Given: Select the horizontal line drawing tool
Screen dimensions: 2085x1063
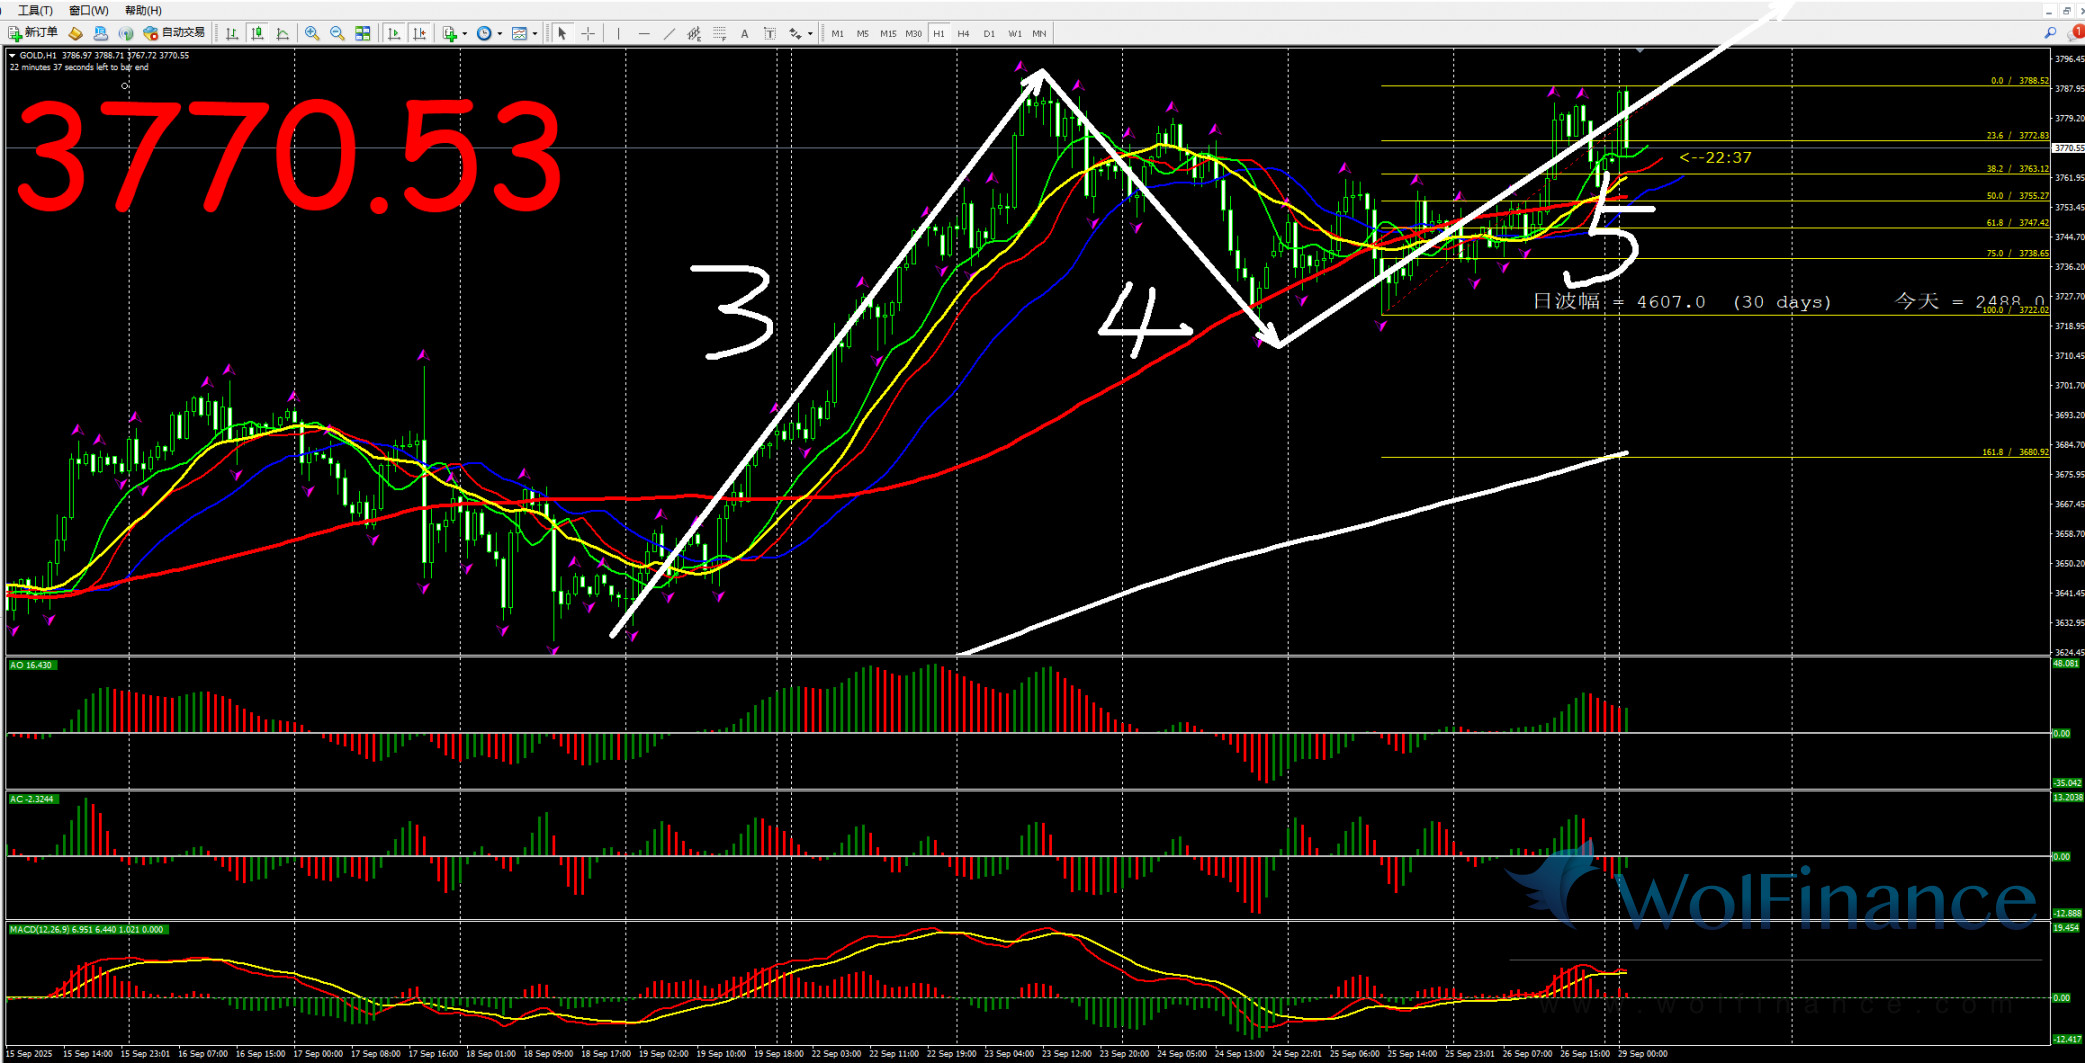Looking at the screenshot, I should (644, 33).
